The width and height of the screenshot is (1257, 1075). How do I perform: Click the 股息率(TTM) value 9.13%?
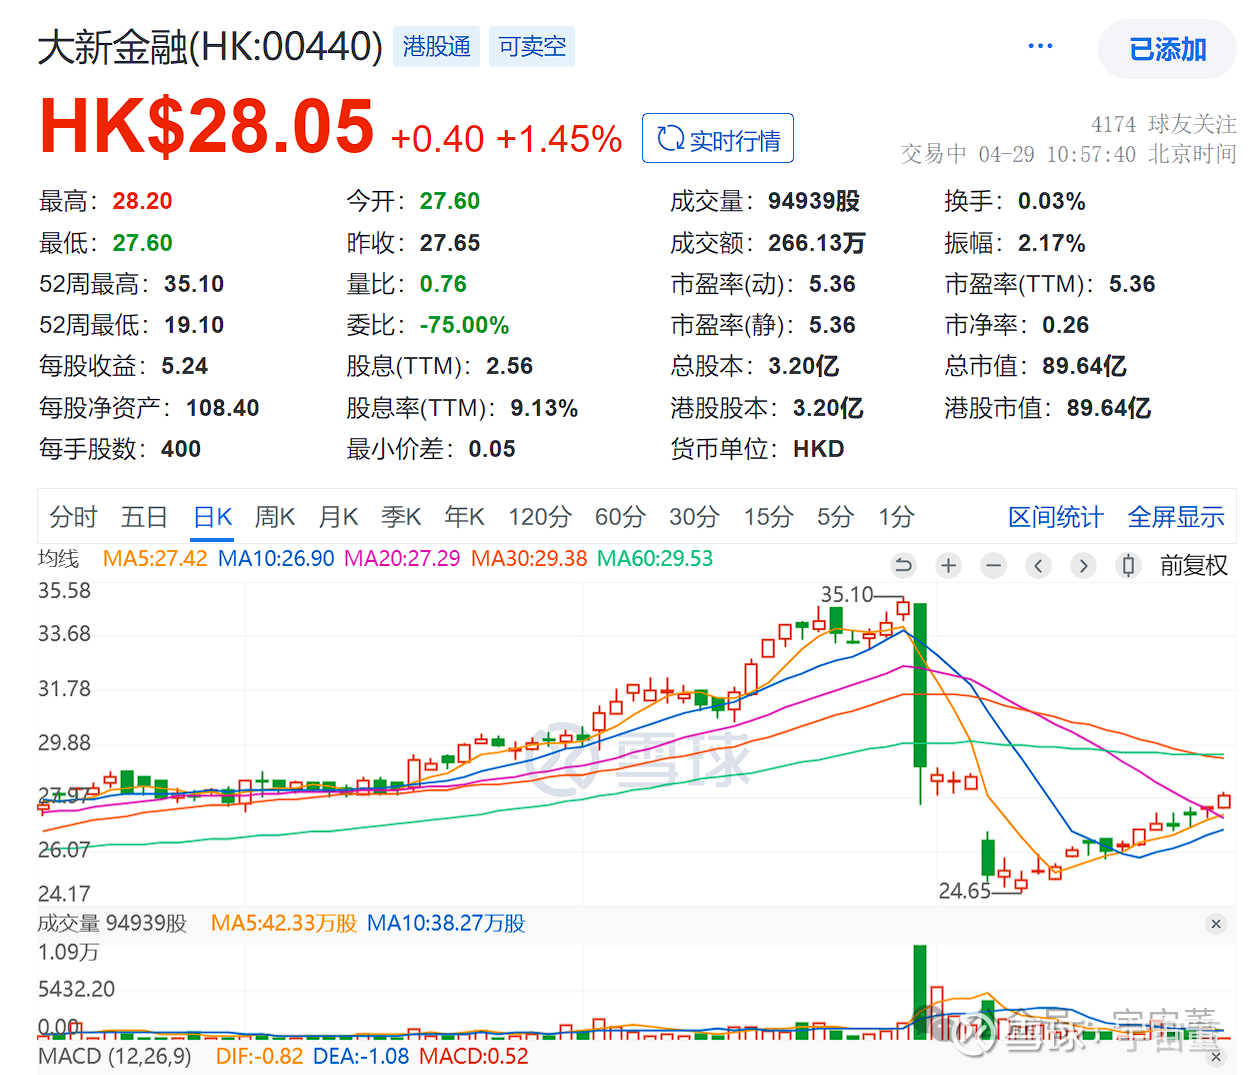point(544,408)
